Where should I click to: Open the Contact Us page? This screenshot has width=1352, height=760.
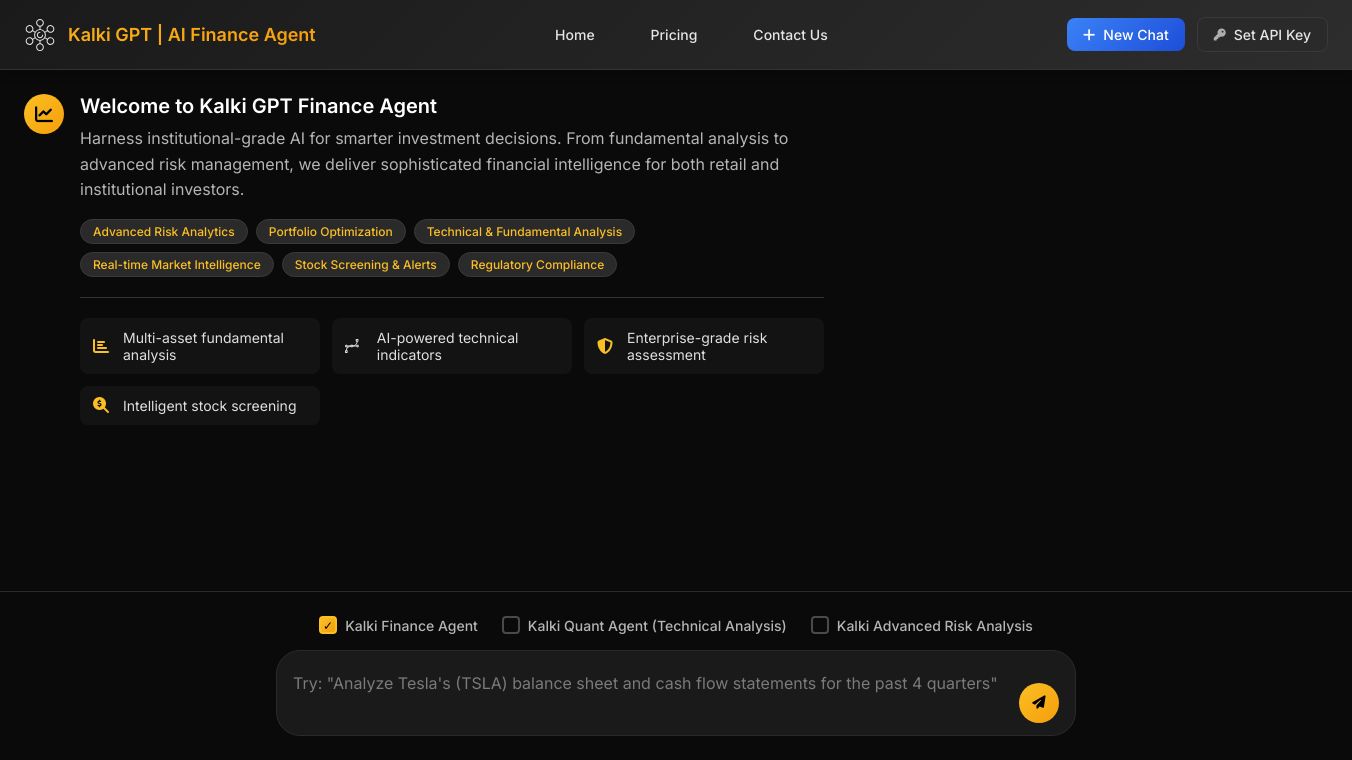point(790,35)
